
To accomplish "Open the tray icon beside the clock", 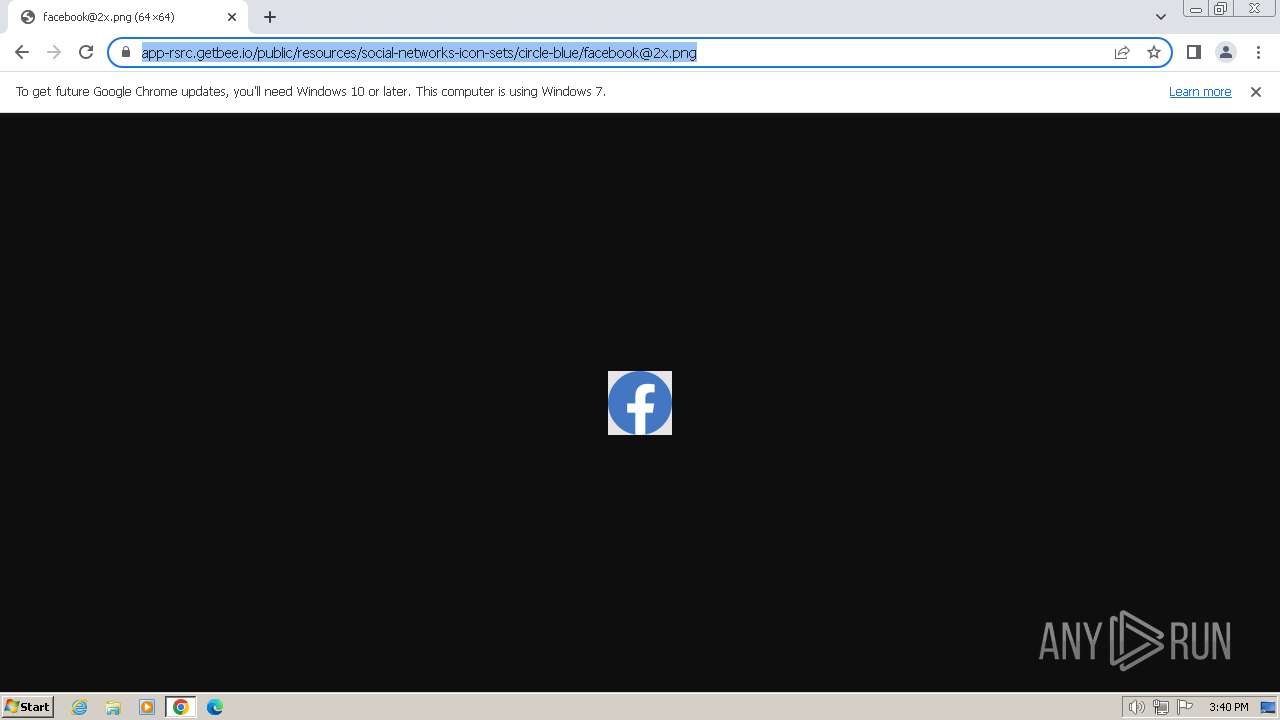I will (x=1268, y=707).
